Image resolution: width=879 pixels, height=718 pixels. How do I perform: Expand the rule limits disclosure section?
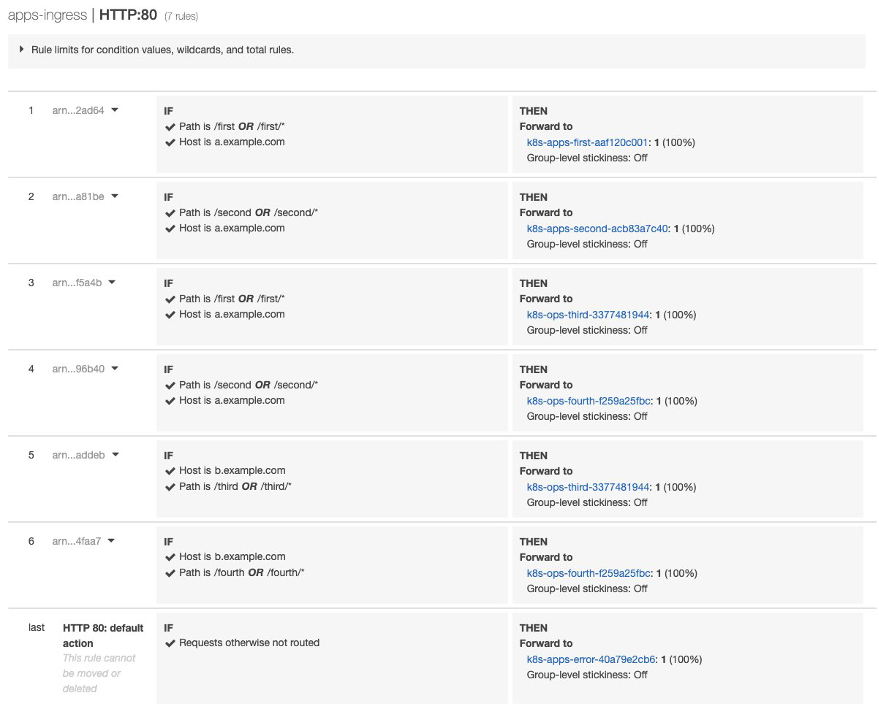pos(22,49)
